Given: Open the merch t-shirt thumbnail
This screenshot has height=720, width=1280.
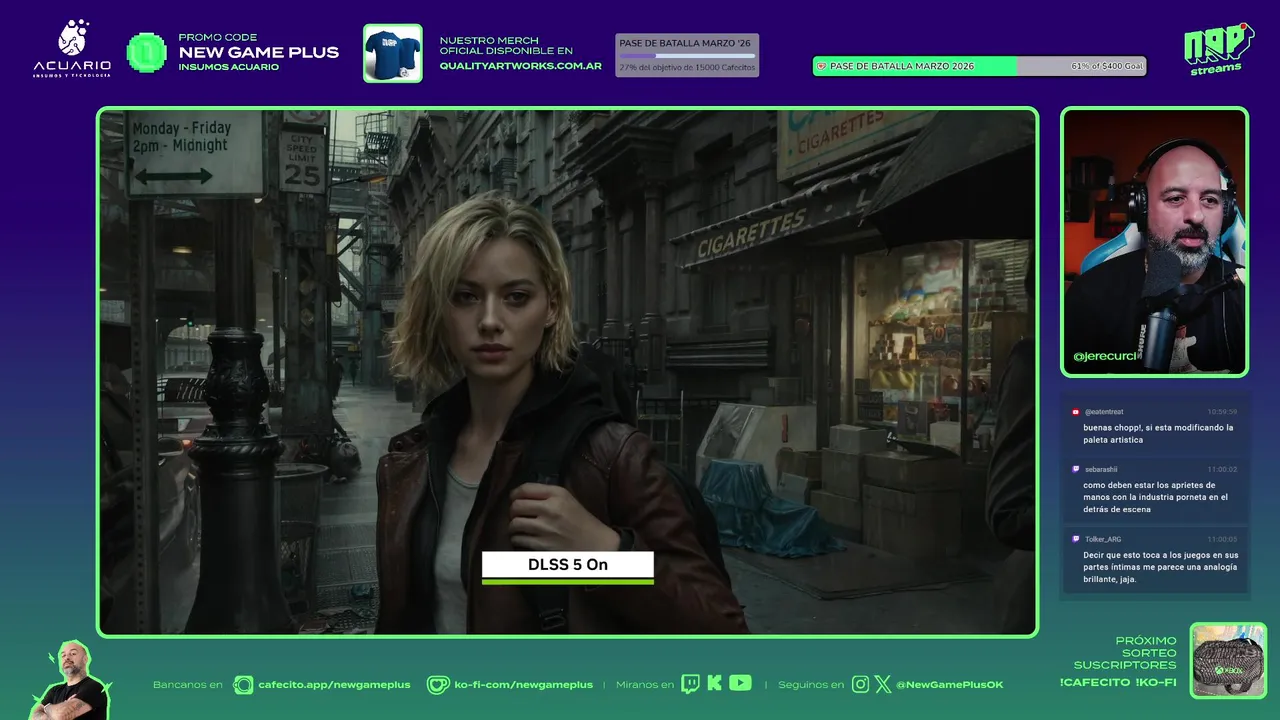Looking at the screenshot, I should 393,53.
